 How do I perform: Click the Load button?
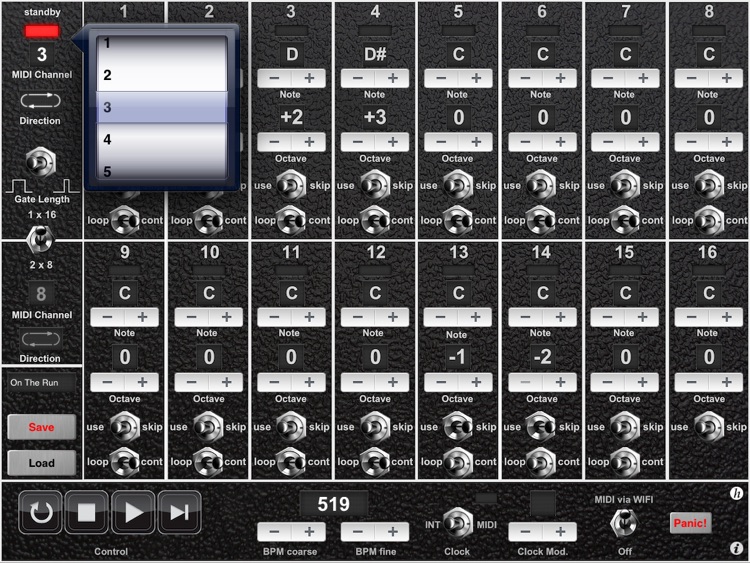pyautogui.click(x=42, y=463)
